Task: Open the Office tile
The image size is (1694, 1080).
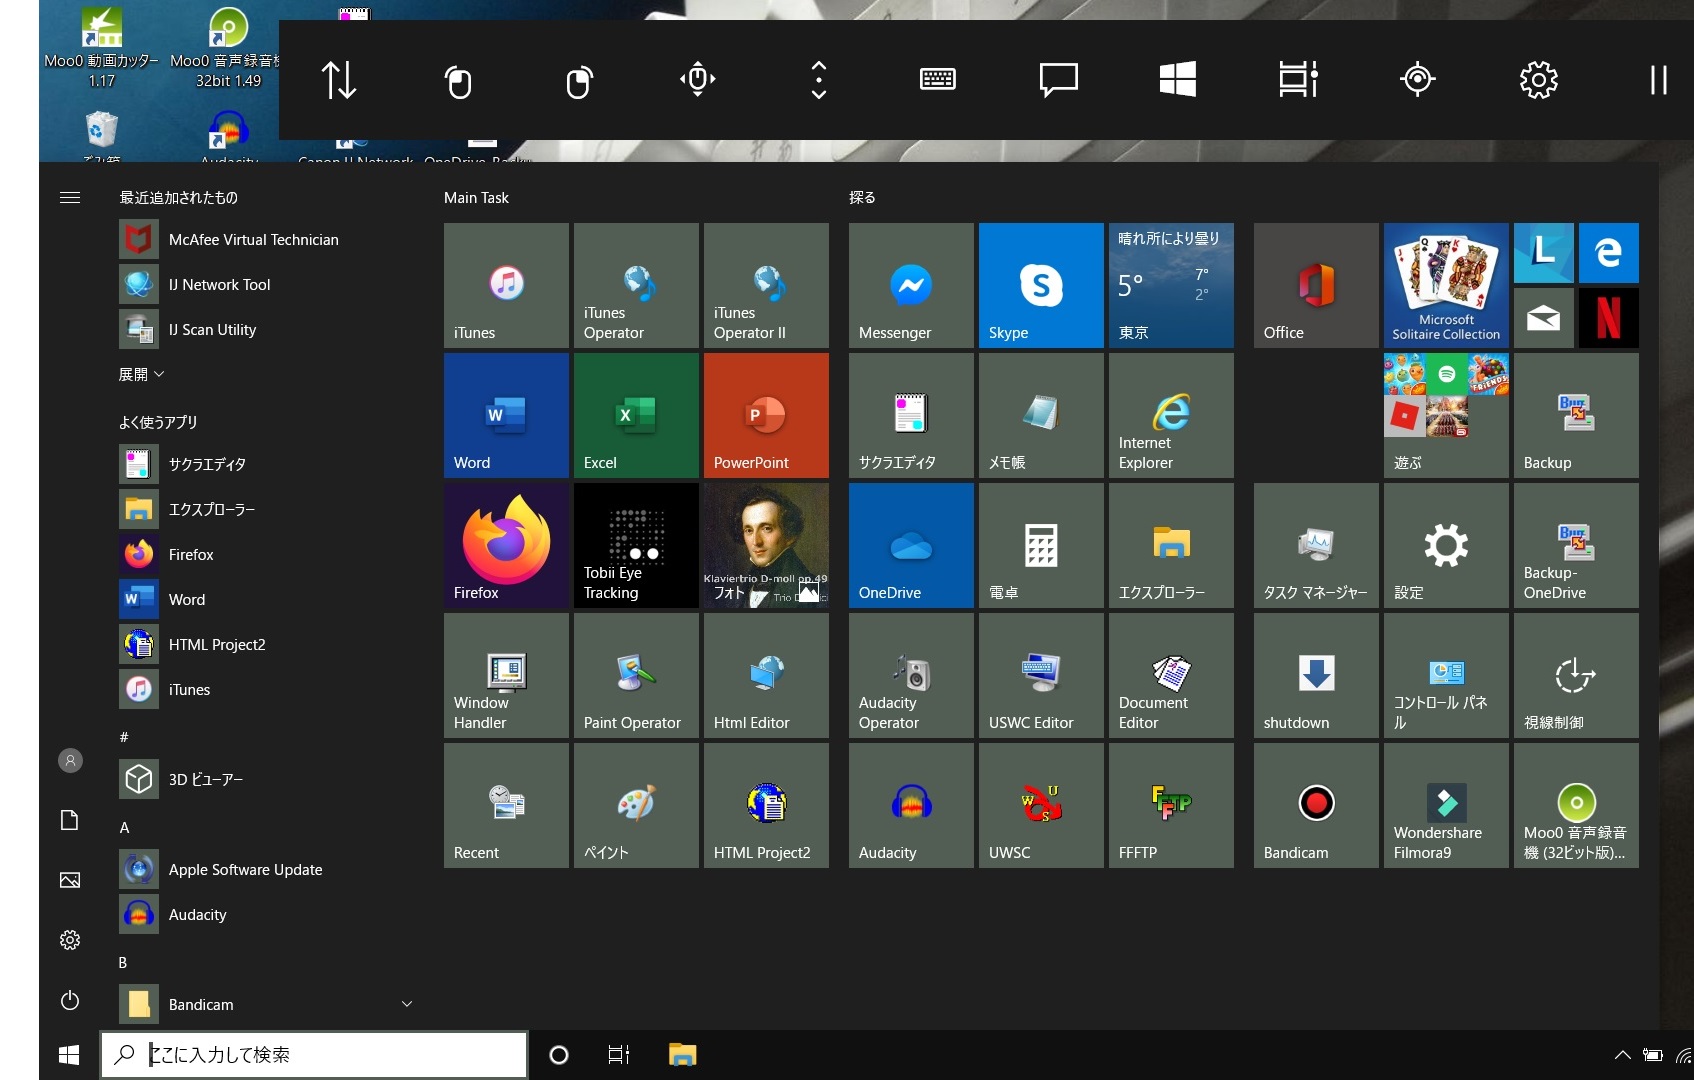Action: [1316, 285]
